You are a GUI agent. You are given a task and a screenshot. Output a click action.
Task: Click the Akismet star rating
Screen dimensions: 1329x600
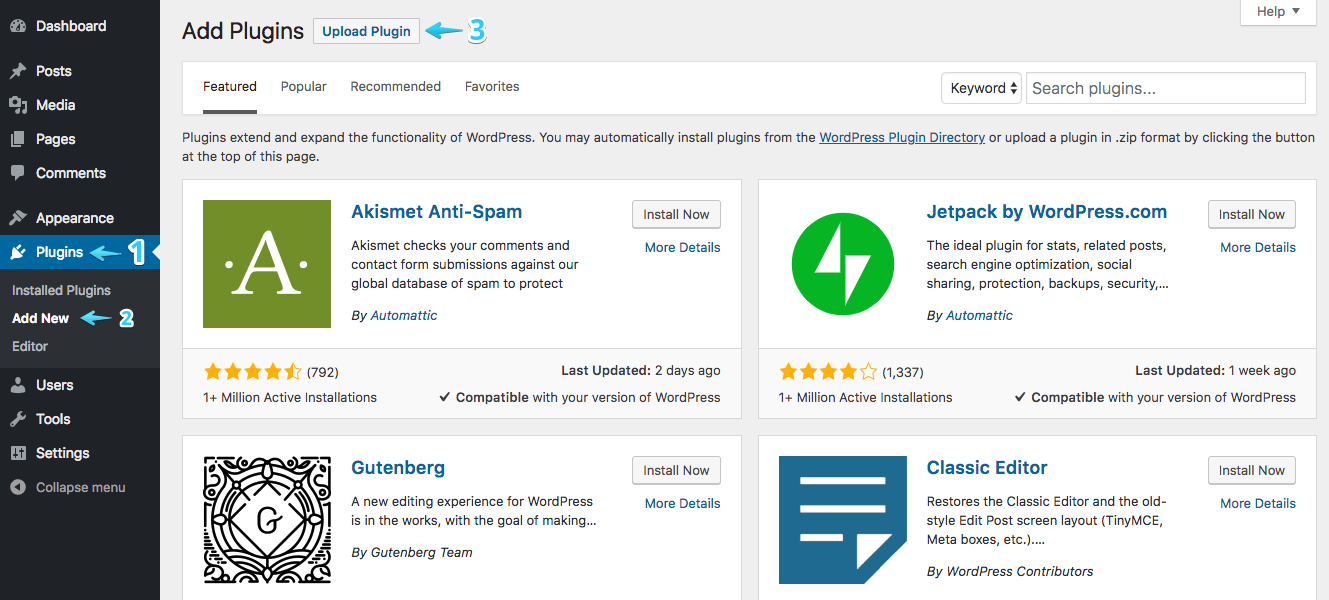[x=252, y=372]
